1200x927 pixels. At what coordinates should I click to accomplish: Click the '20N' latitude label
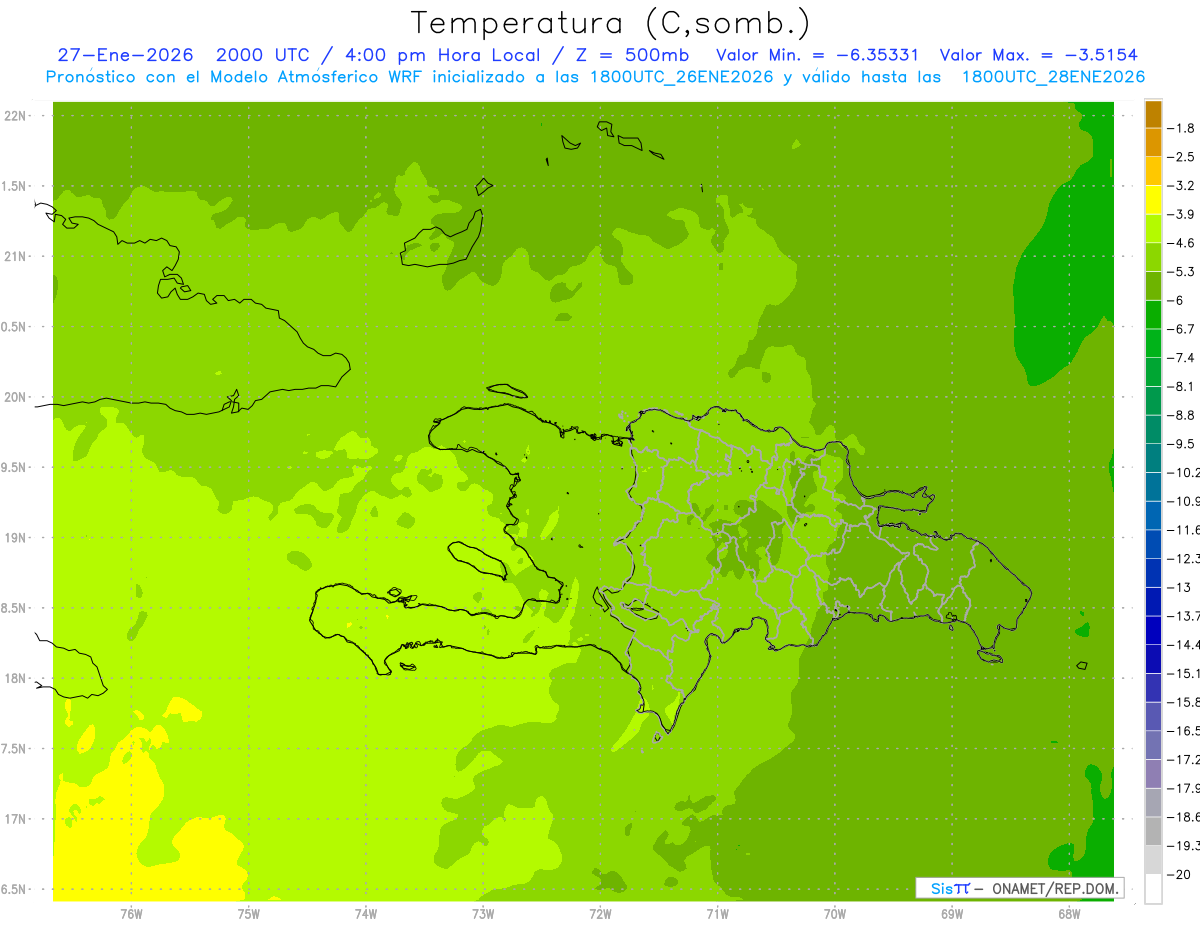(15, 397)
